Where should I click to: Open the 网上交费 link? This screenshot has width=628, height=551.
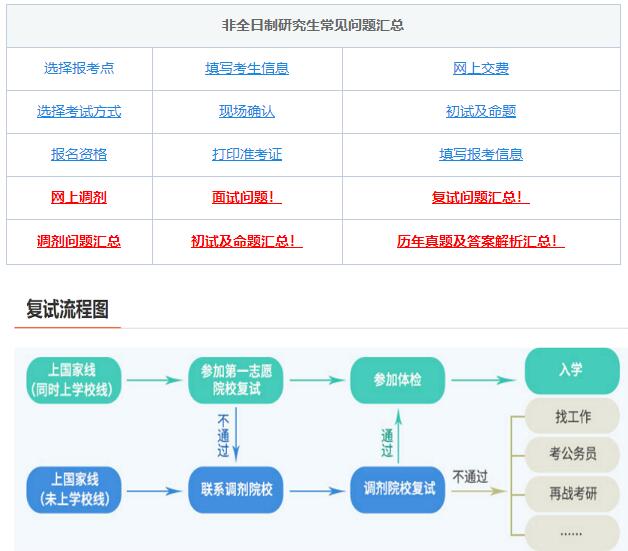481,68
